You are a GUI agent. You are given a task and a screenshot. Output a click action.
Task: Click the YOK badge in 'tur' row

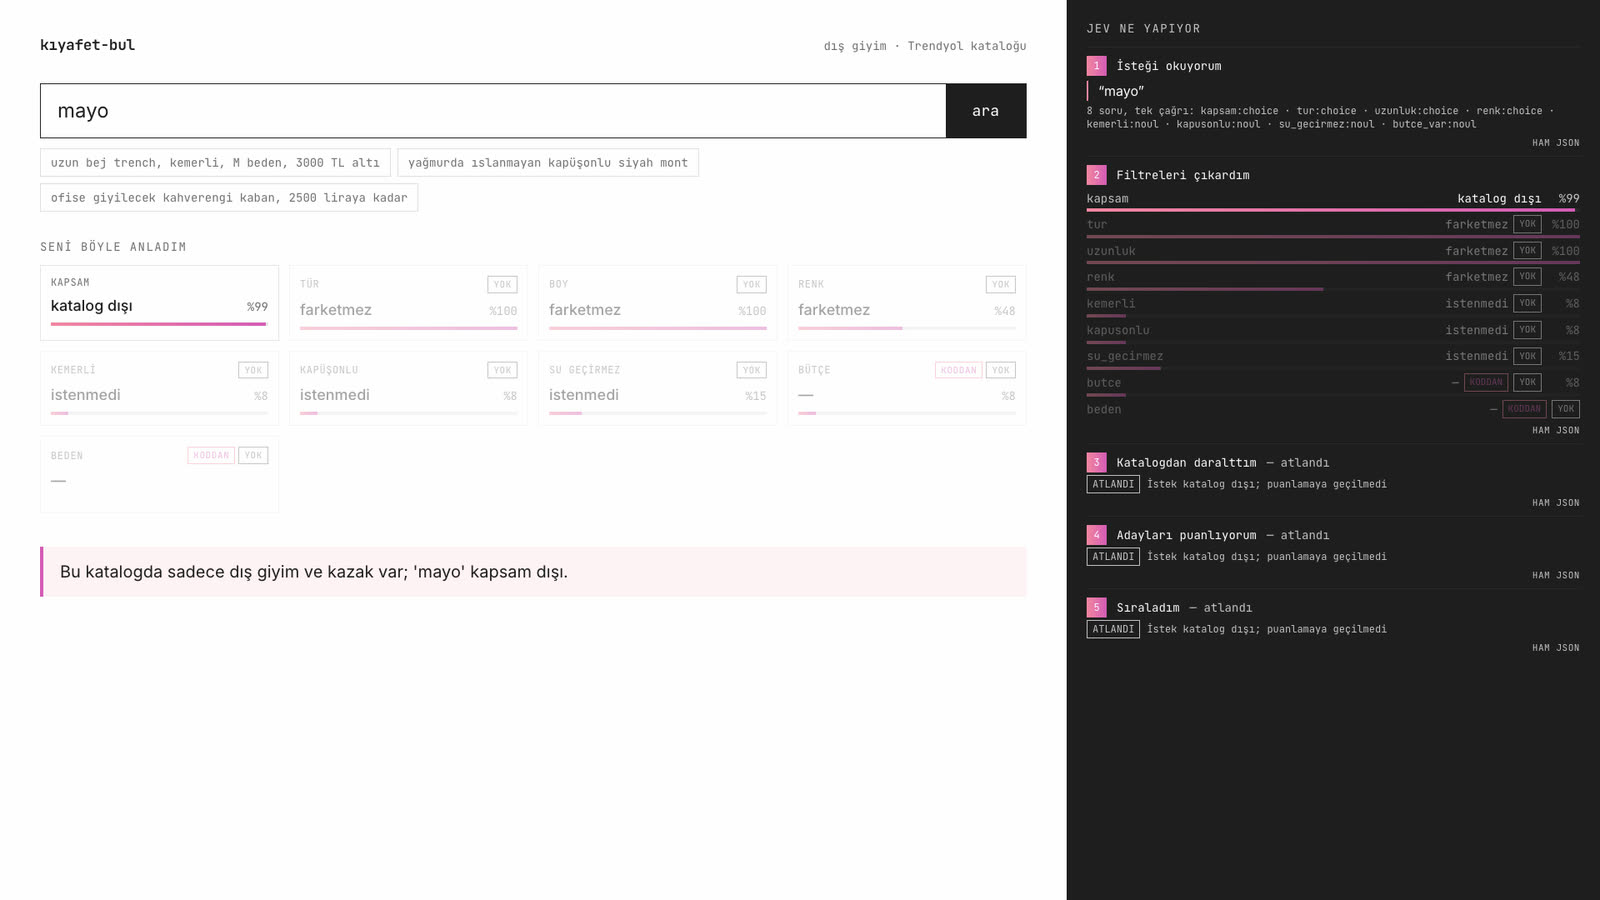[x=1527, y=224]
